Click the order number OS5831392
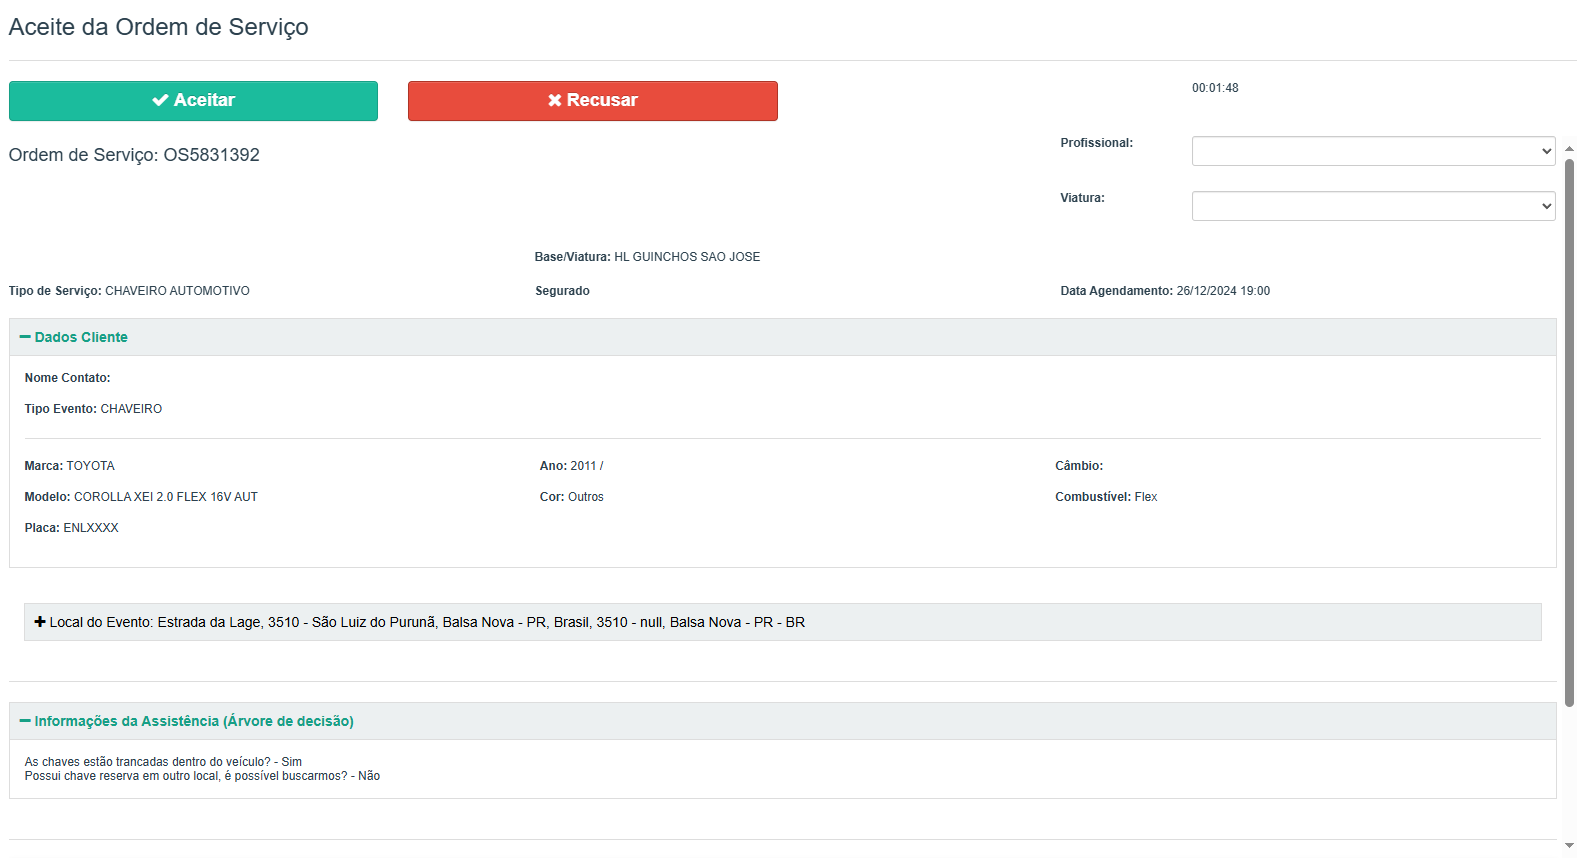The image size is (1578, 859). coord(211,155)
